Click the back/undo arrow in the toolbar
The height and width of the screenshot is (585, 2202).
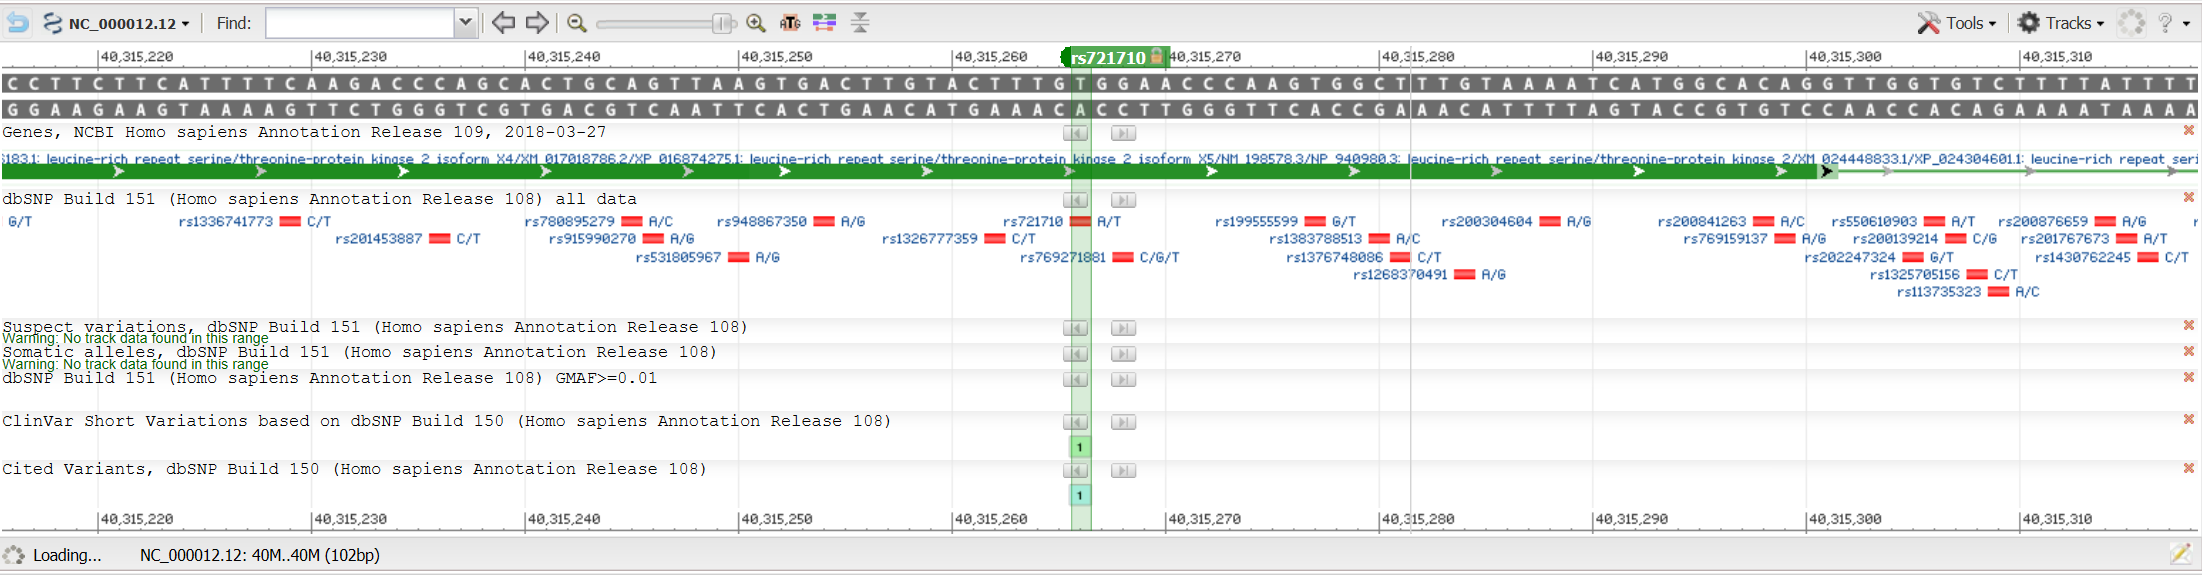tap(18, 22)
